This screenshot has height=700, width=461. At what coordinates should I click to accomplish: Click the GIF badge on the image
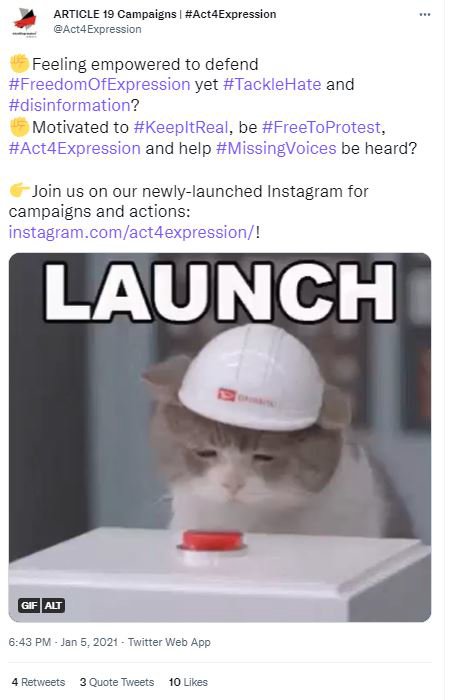(x=29, y=605)
